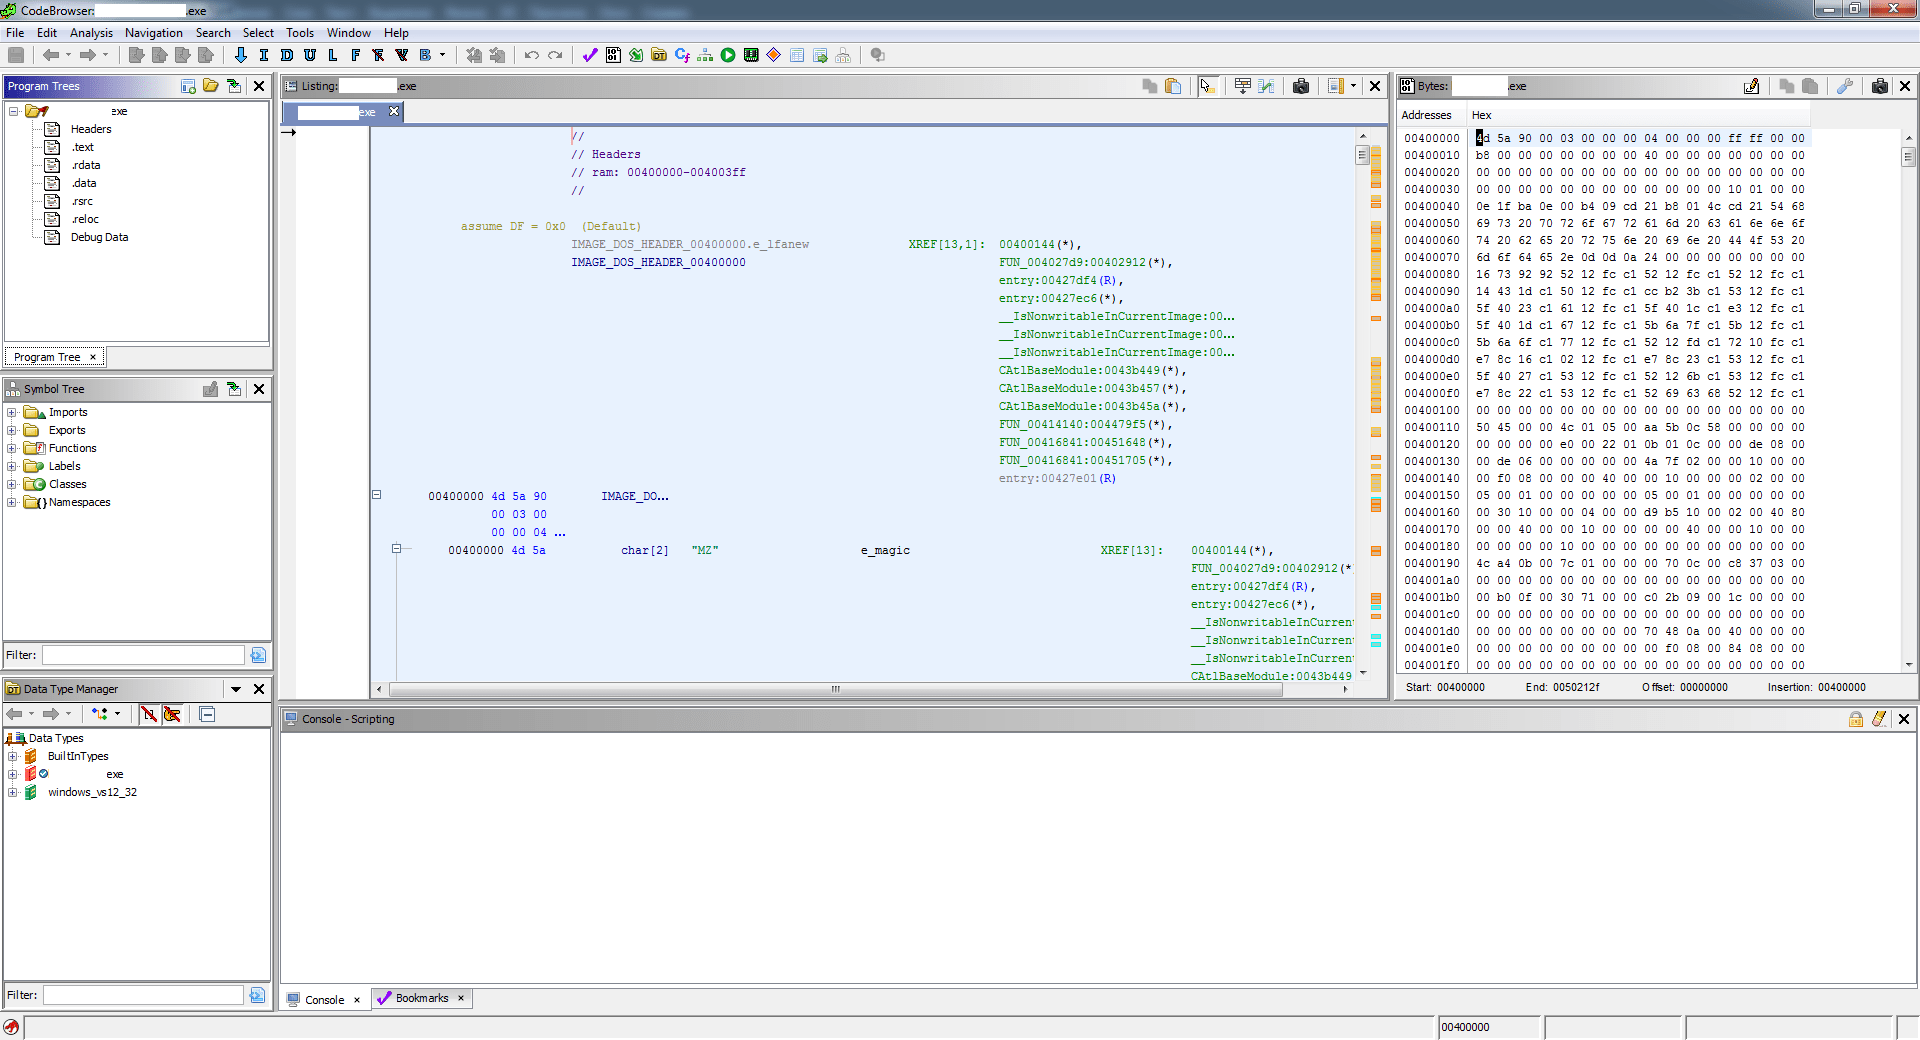This screenshot has width=1920, height=1040.
Task: Open Bytes viewer wrench settings icon
Action: click(x=1845, y=86)
